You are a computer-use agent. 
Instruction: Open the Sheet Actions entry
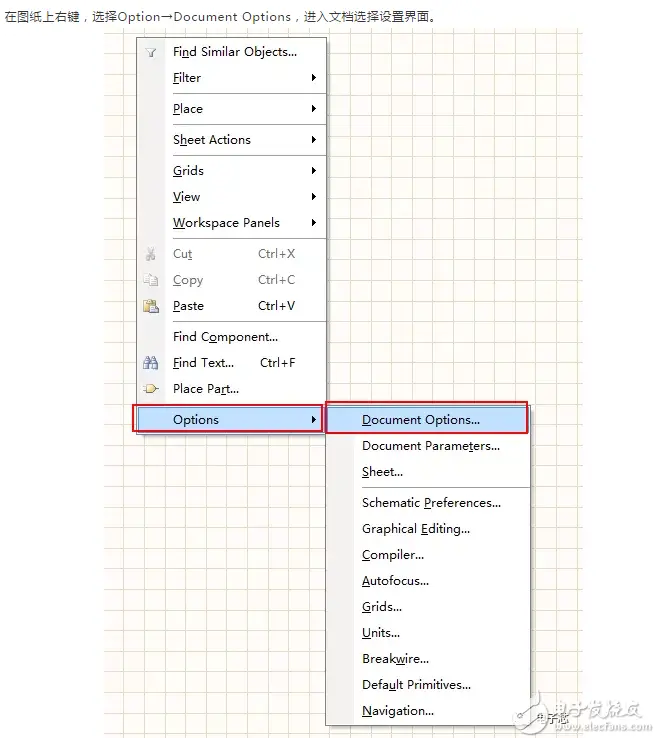(232, 140)
